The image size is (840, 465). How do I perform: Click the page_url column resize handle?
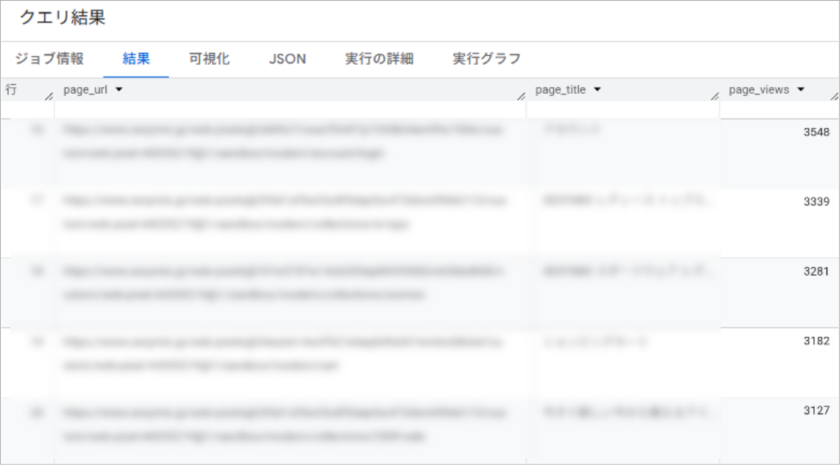click(x=520, y=96)
